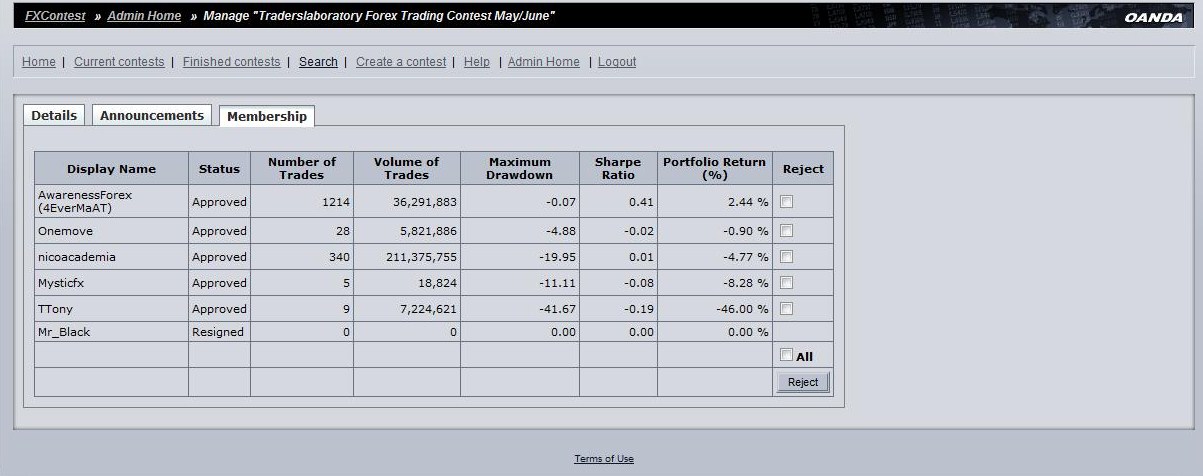Open the Announcements tab
The height and width of the screenshot is (476, 1203).
click(x=152, y=115)
